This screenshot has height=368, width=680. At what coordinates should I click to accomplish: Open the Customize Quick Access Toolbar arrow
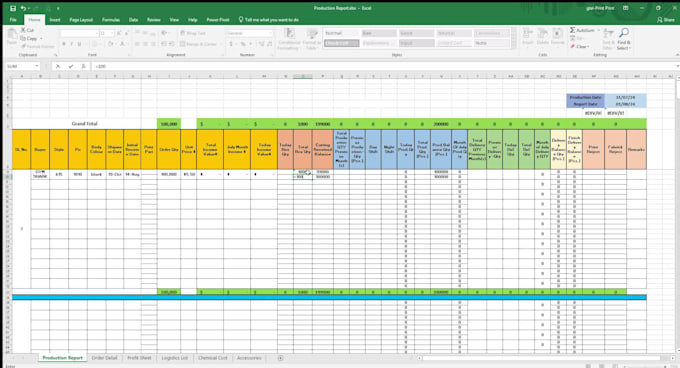coord(58,8)
